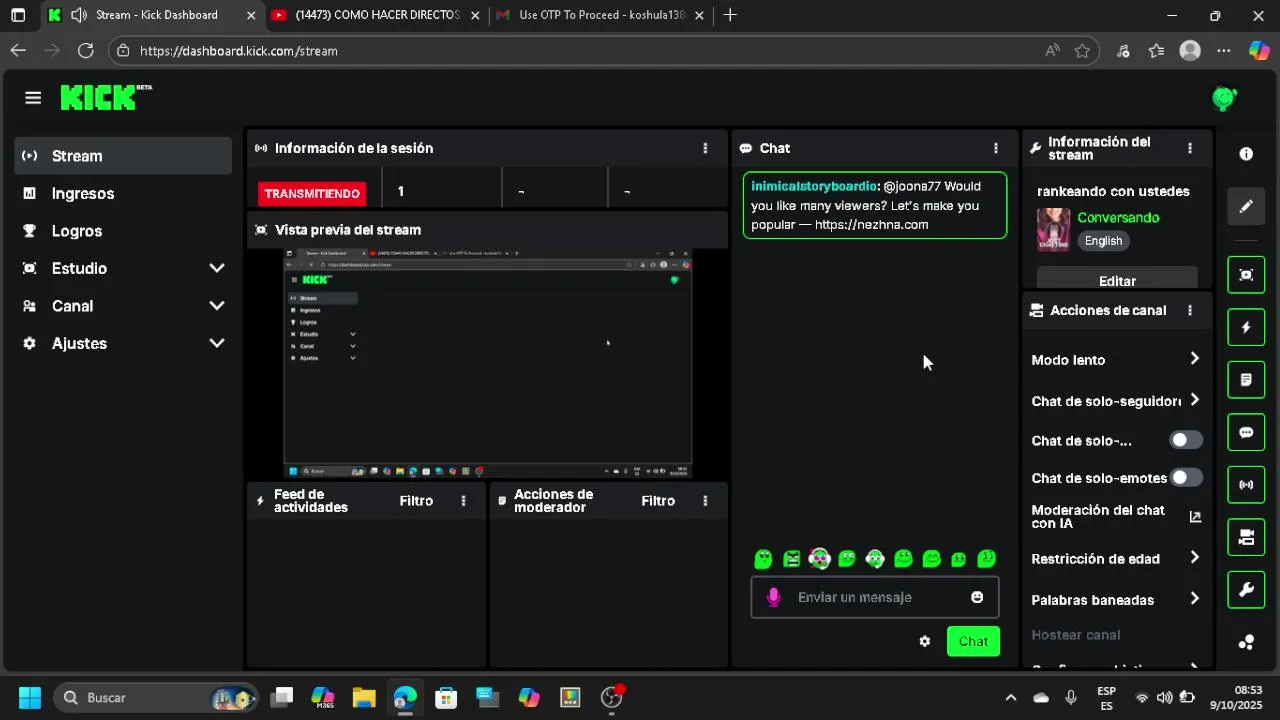Toggle the document moderator actions widget icon
Screen dimensions: 1280x720
point(1246,380)
